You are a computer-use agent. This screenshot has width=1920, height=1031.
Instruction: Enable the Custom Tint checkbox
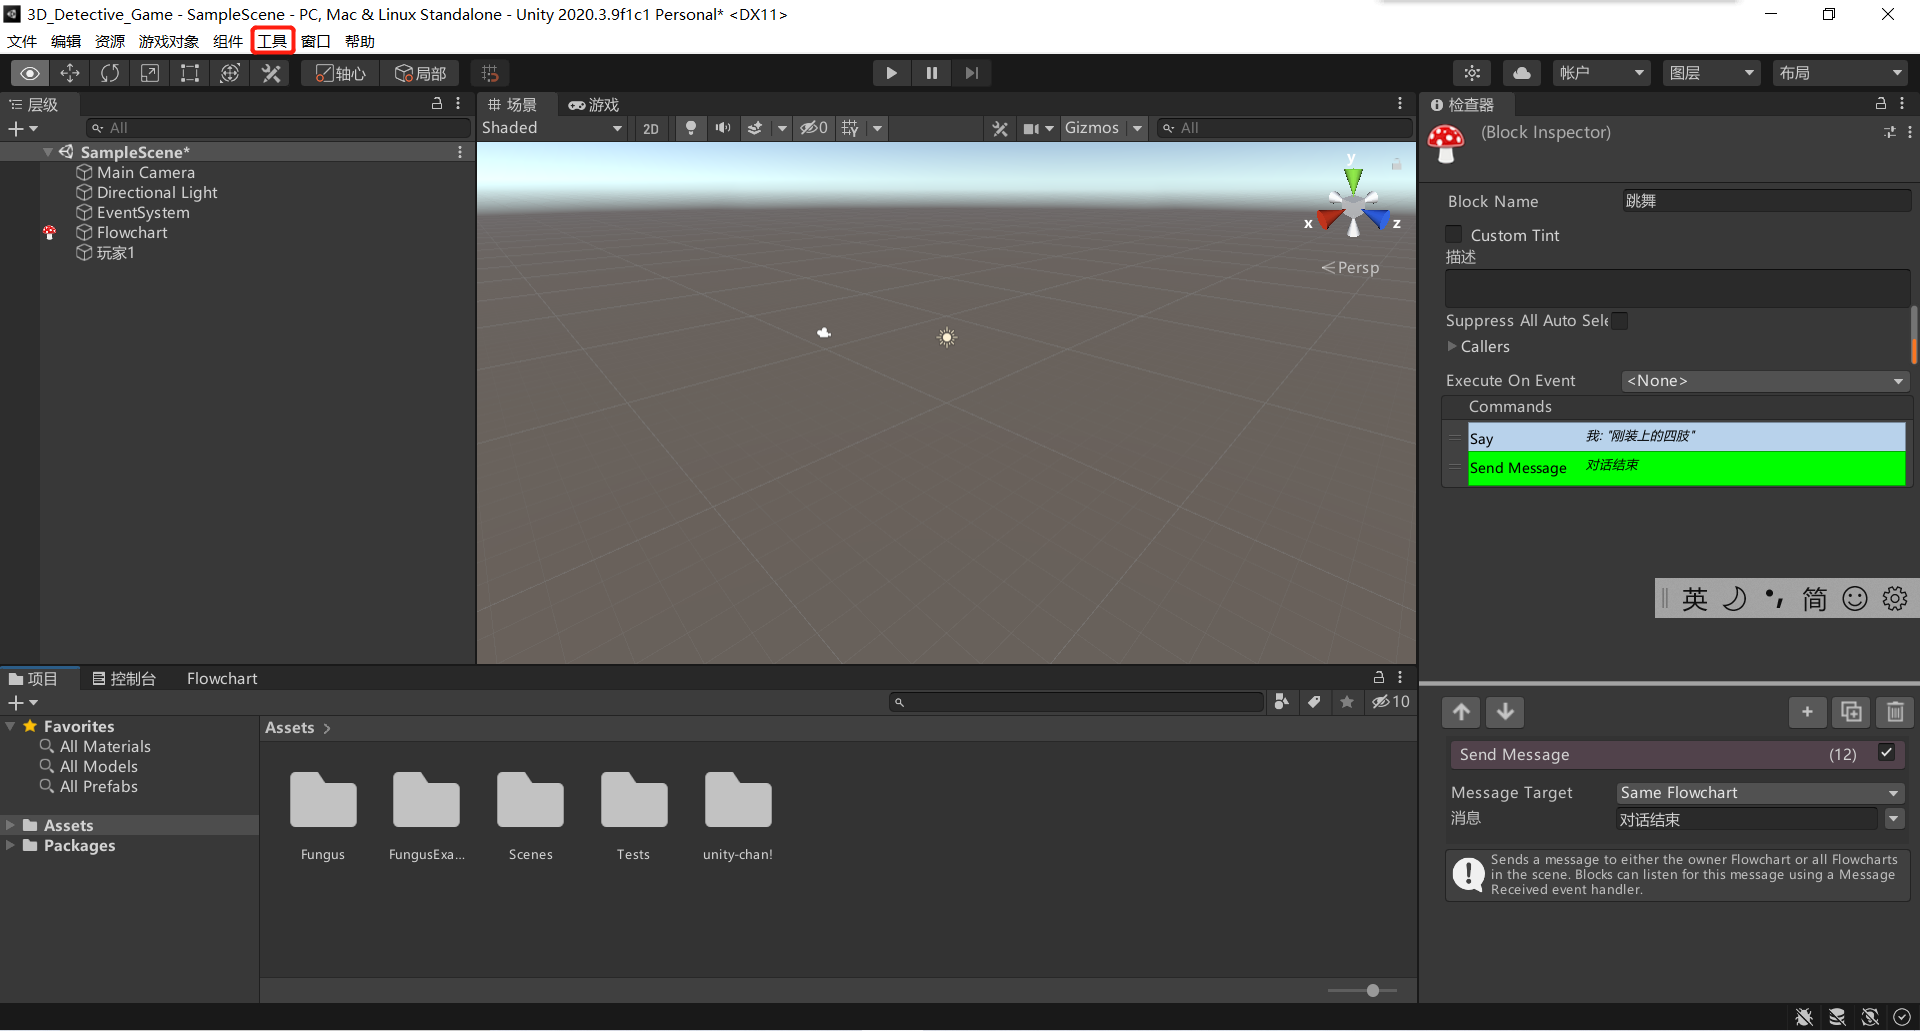tap(1454, 234)
